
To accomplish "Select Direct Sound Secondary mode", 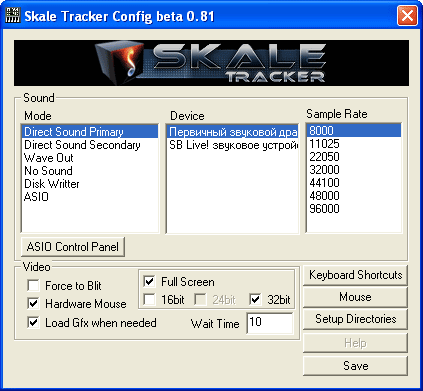I will pos(90,145).
